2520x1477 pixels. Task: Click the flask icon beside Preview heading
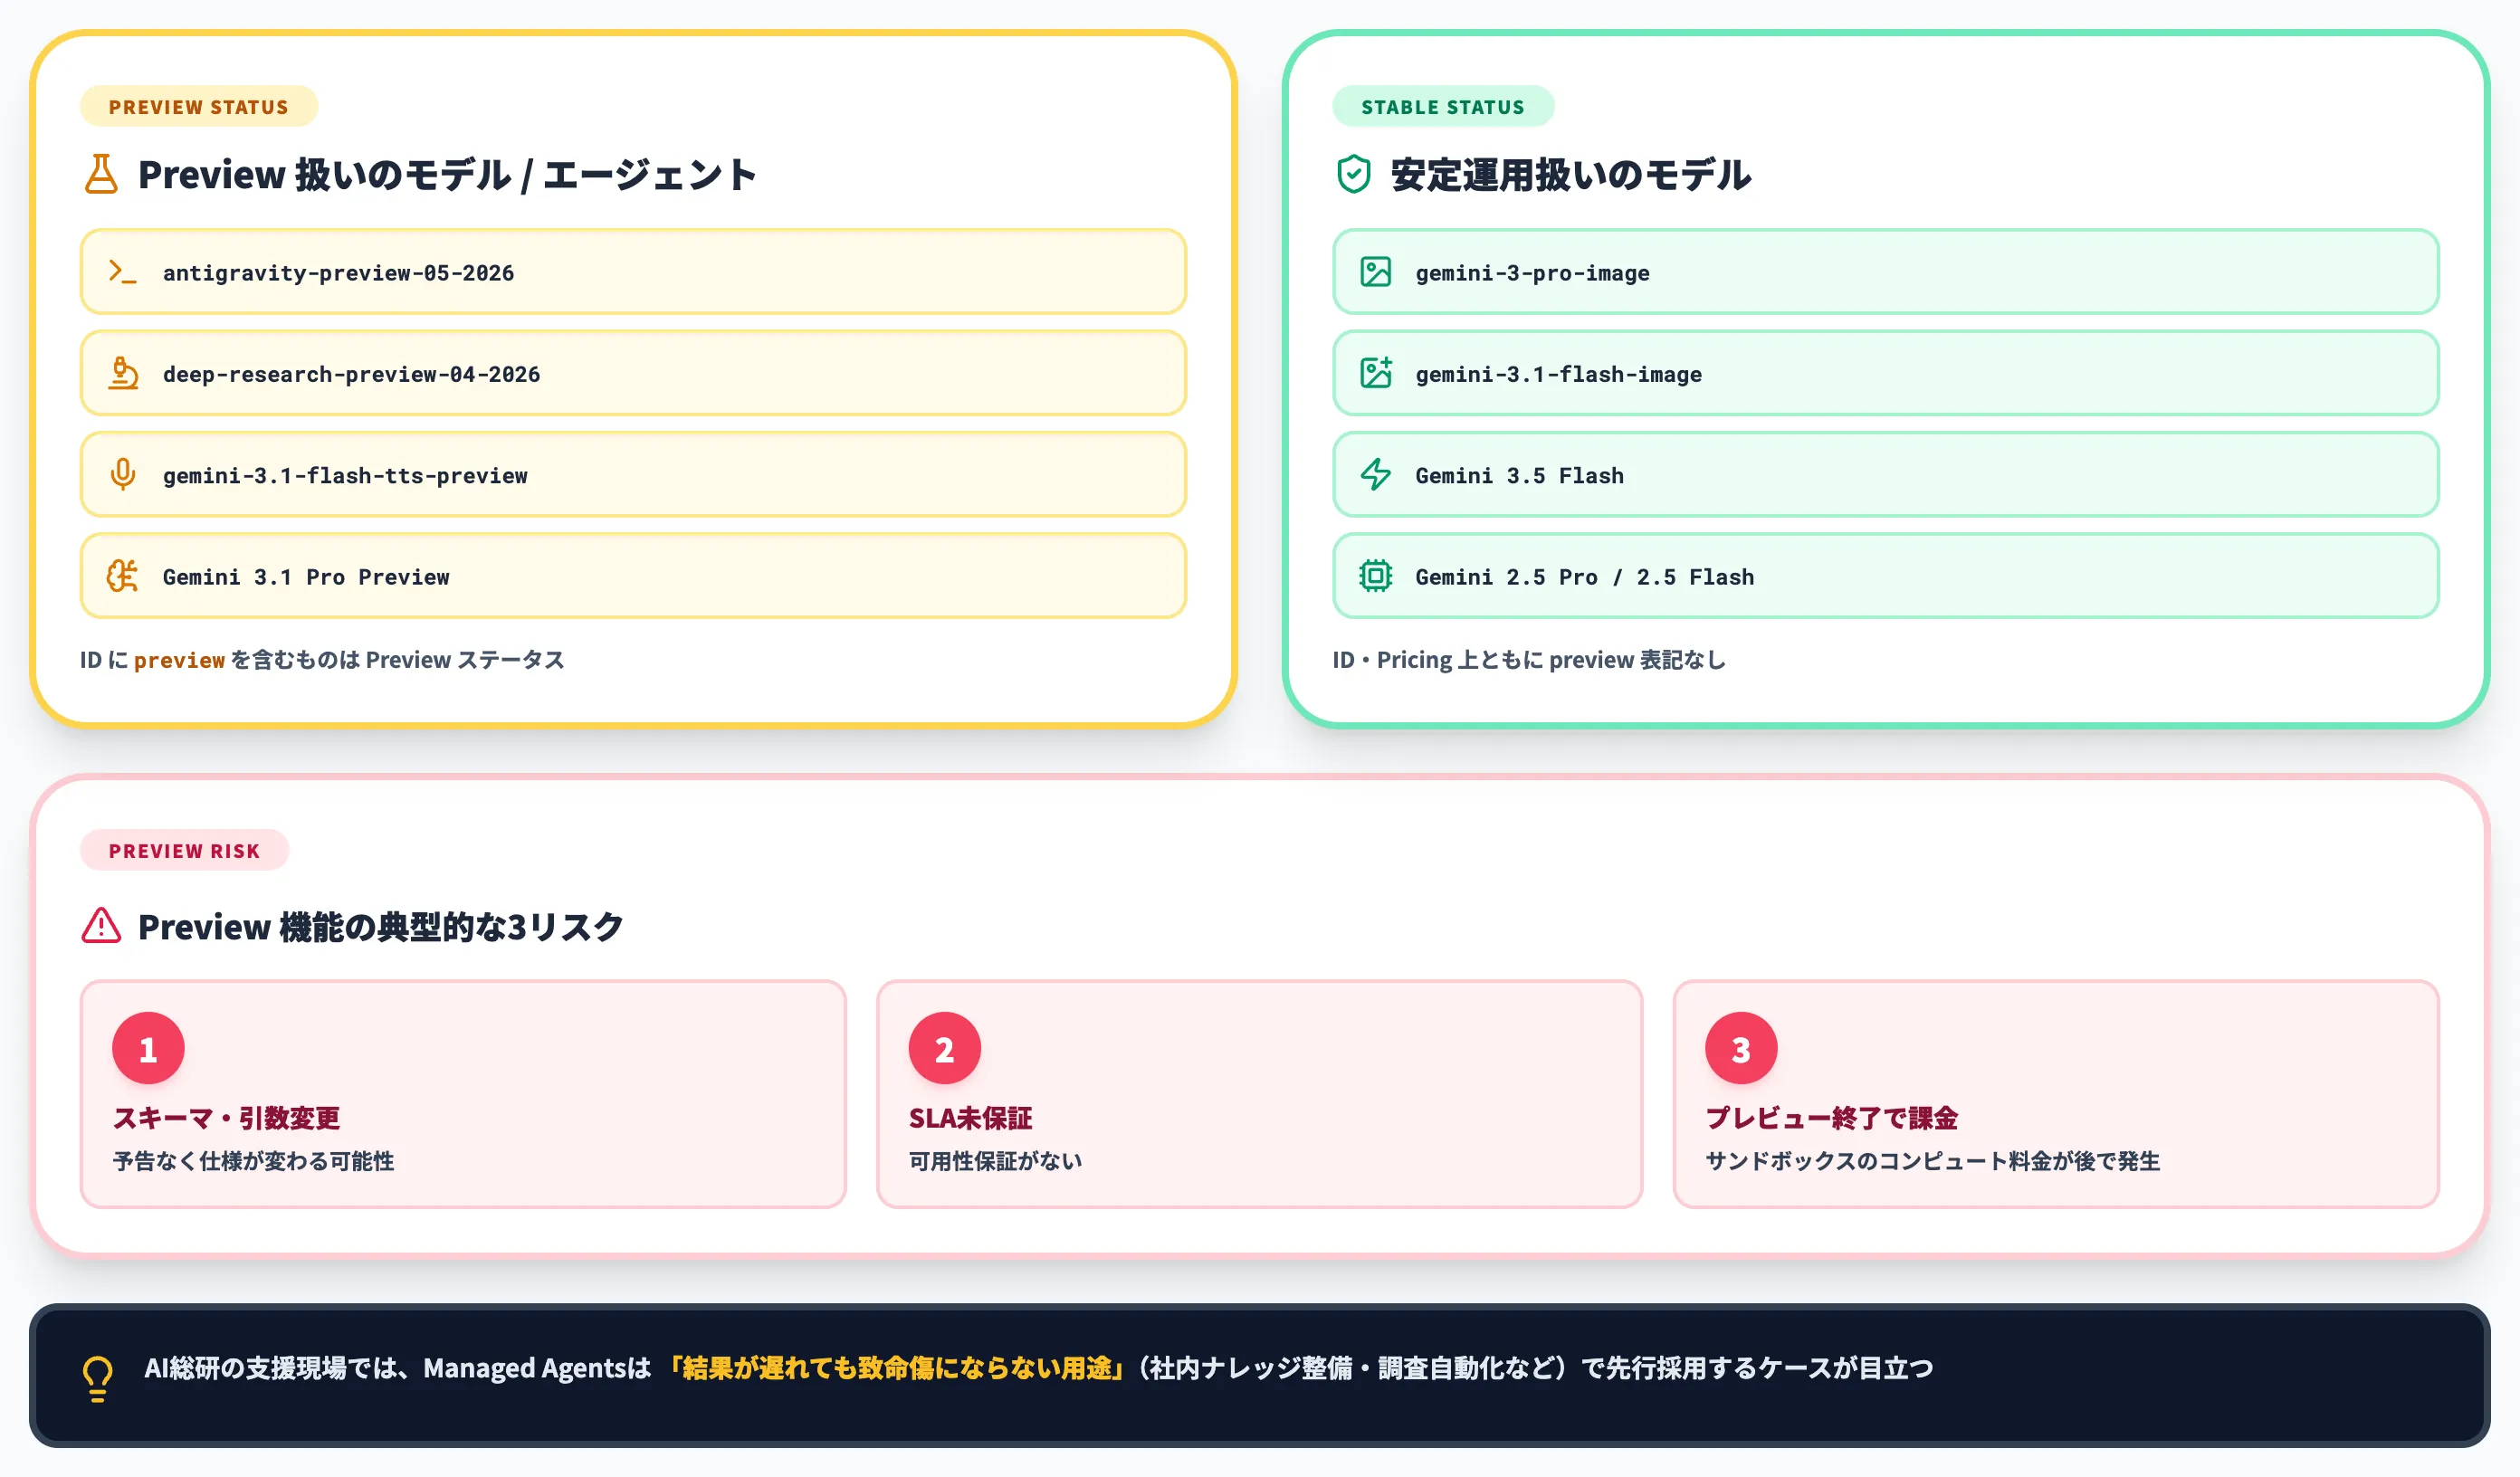coord(101,174)
